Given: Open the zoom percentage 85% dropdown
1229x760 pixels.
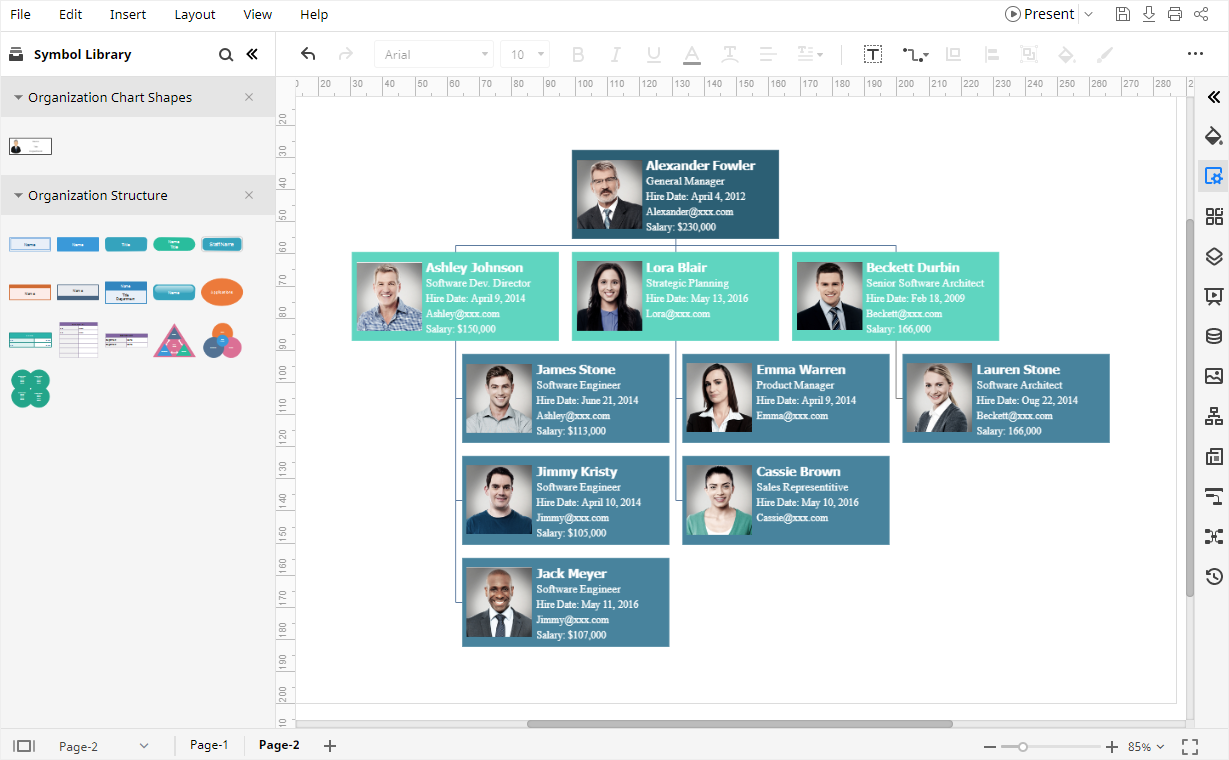Looking at the screenshot, I should tap(1146, 746).
